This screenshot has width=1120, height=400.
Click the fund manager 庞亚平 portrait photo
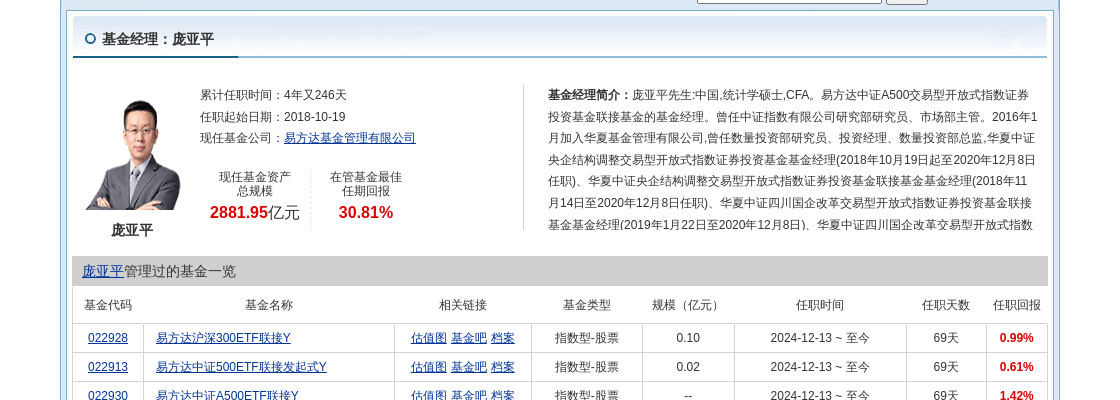tap(133, 155)
